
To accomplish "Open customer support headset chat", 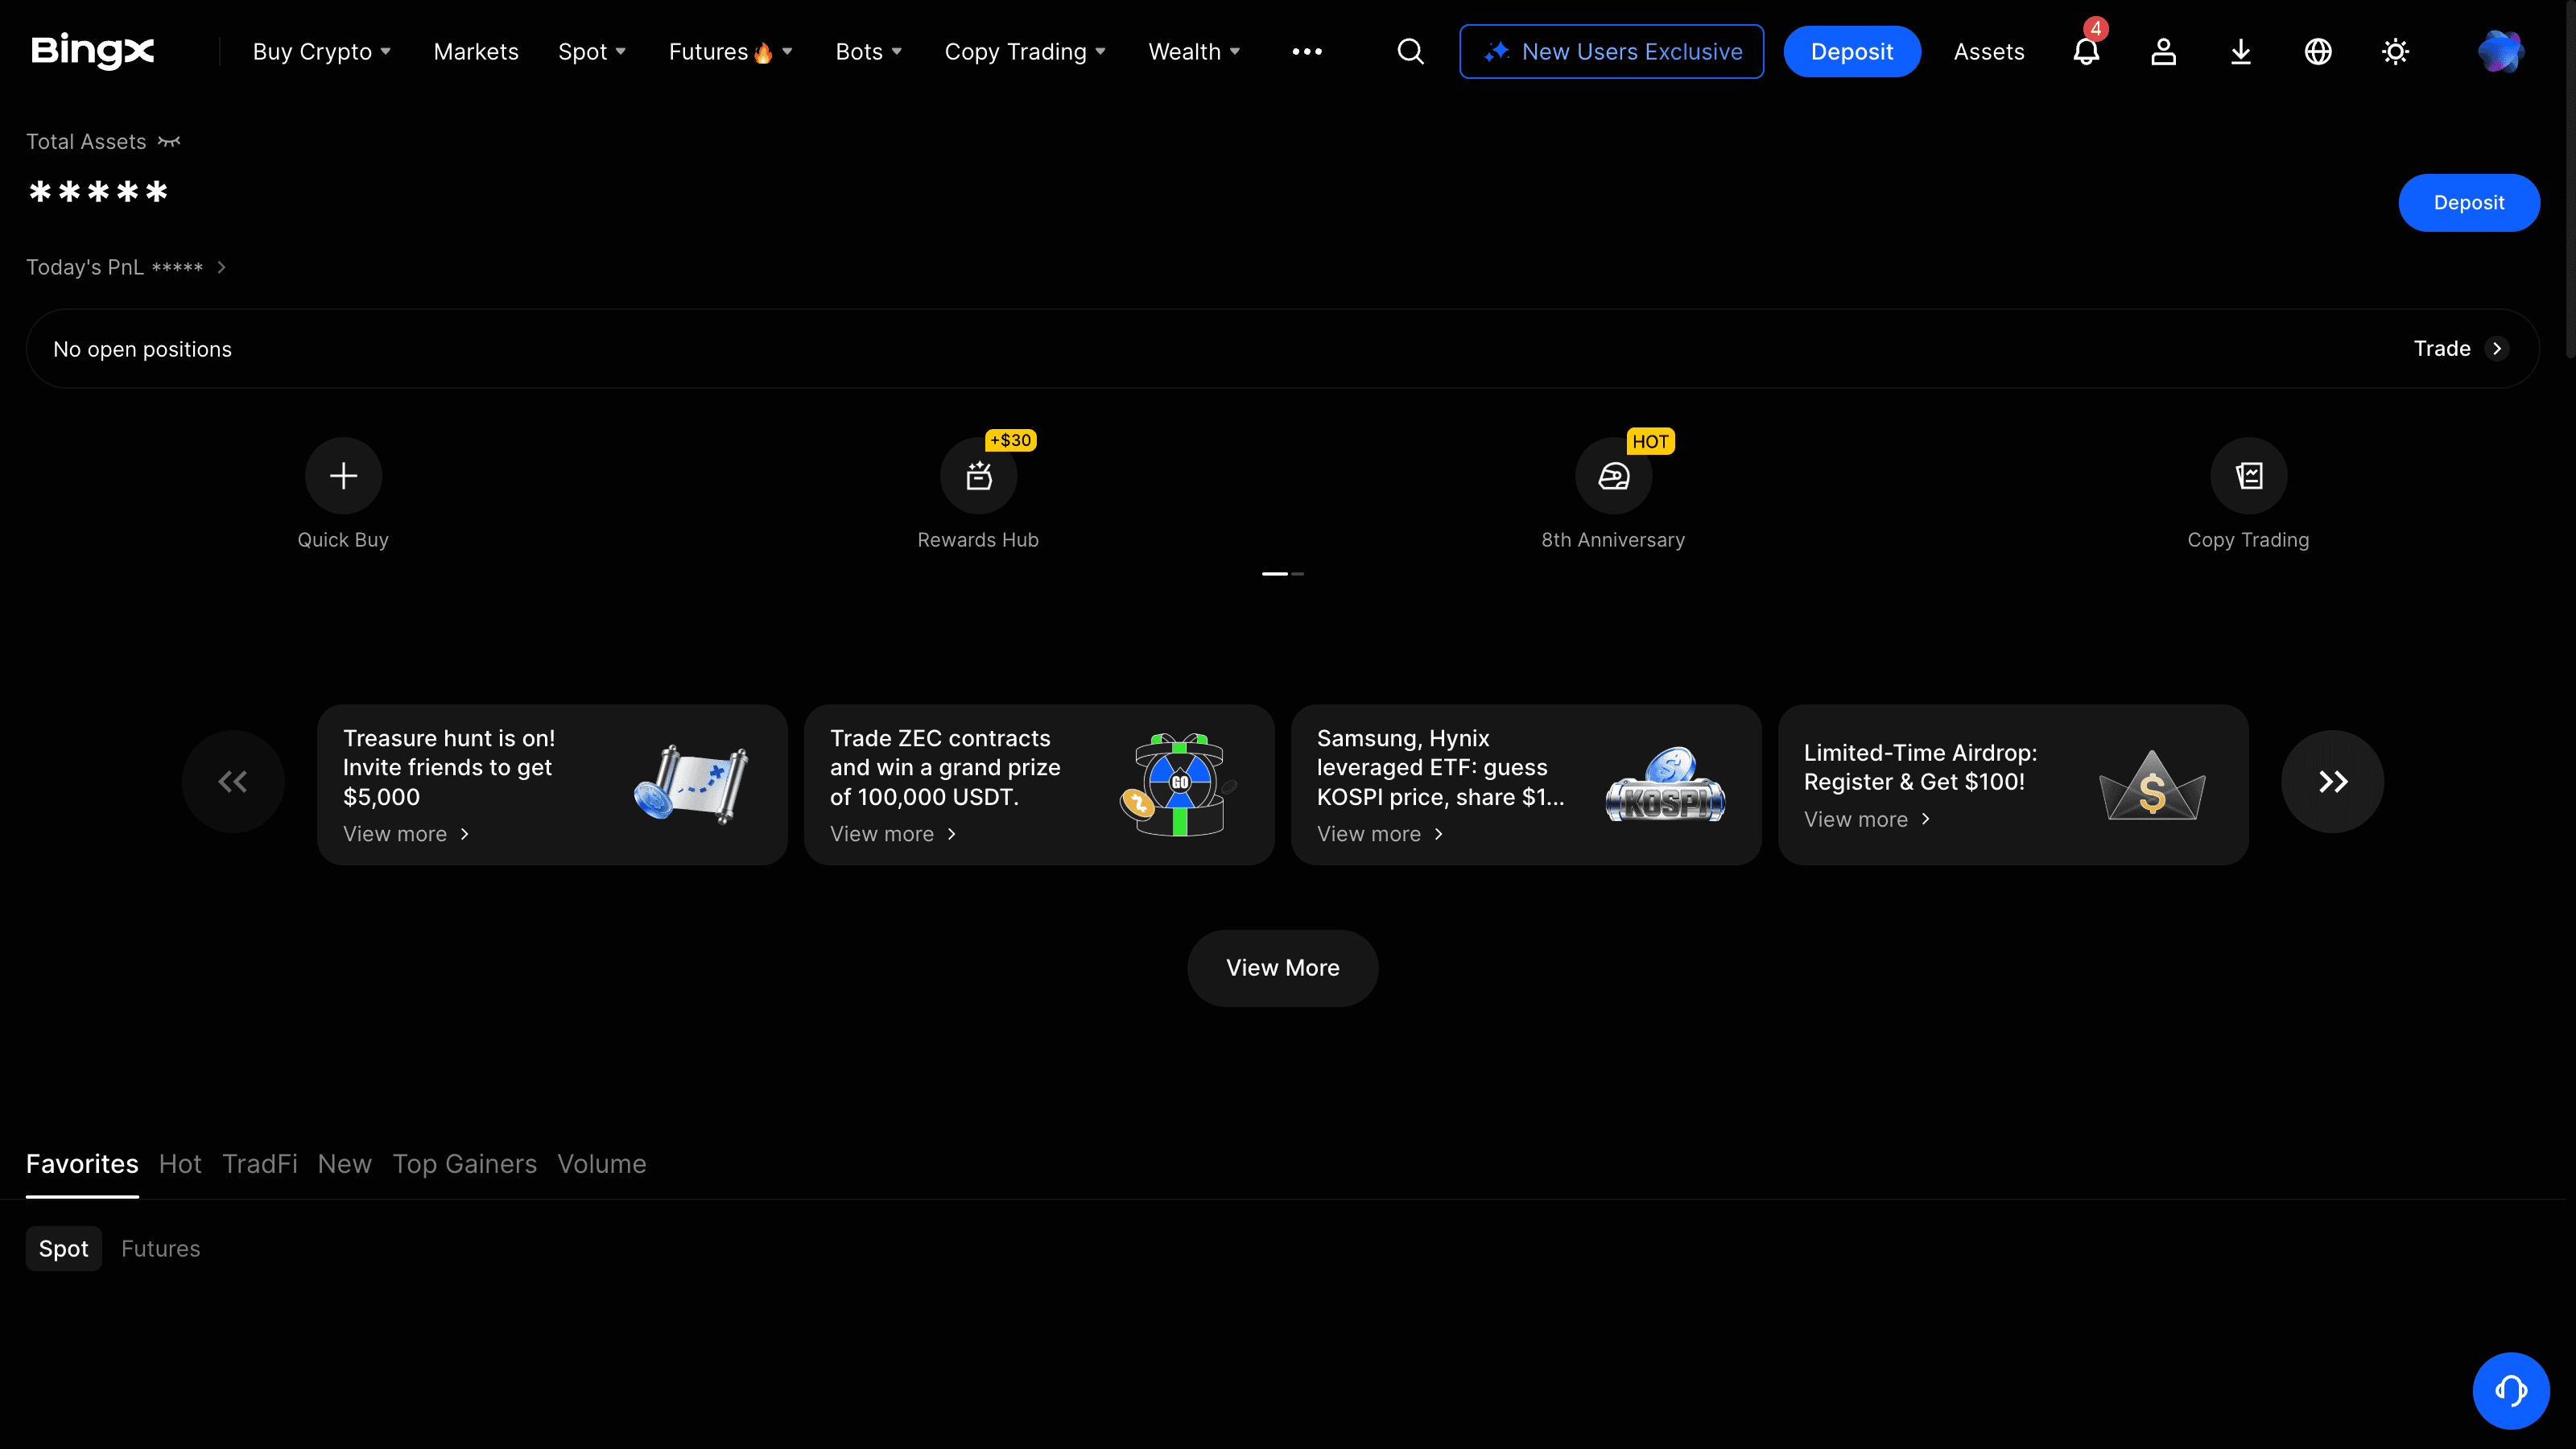I will (2511, 1391).
